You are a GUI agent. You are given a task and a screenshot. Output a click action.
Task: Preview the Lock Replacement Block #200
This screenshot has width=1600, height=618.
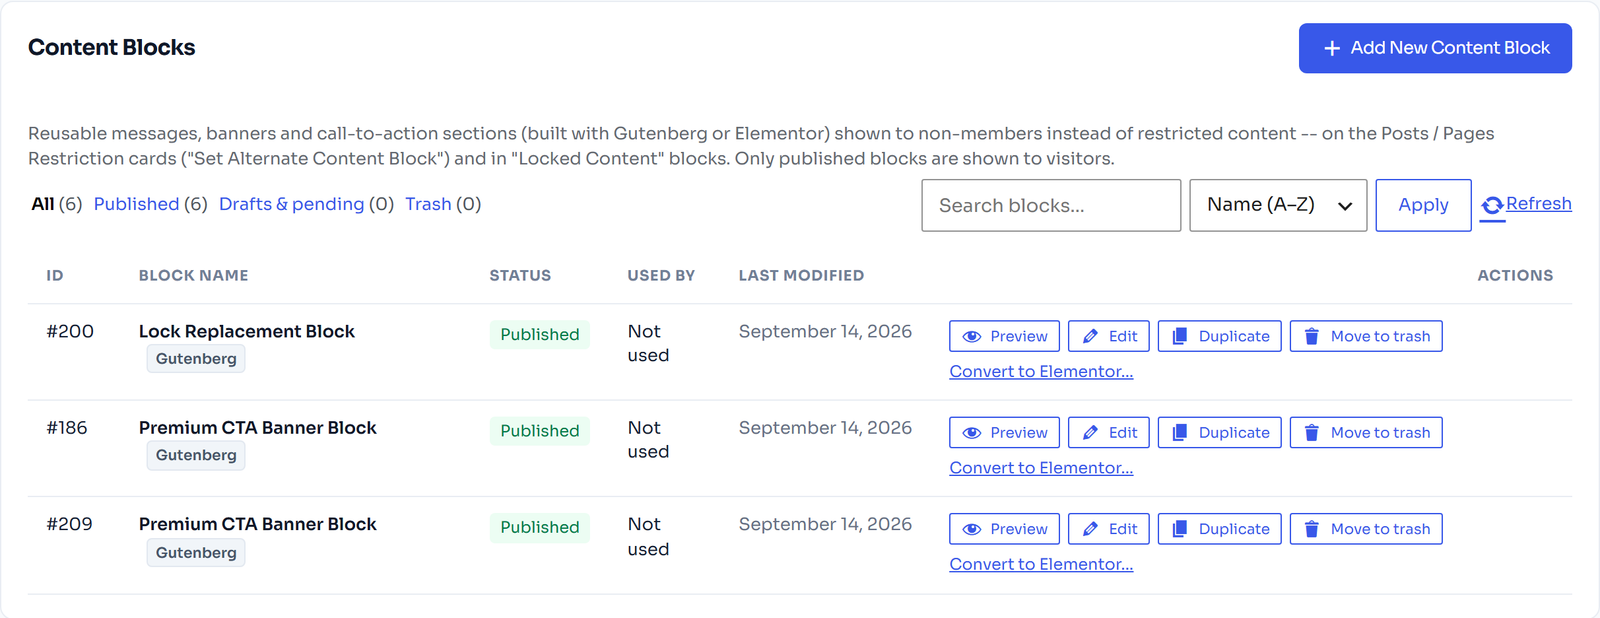pyautogui.click(x=1004, y=336)
